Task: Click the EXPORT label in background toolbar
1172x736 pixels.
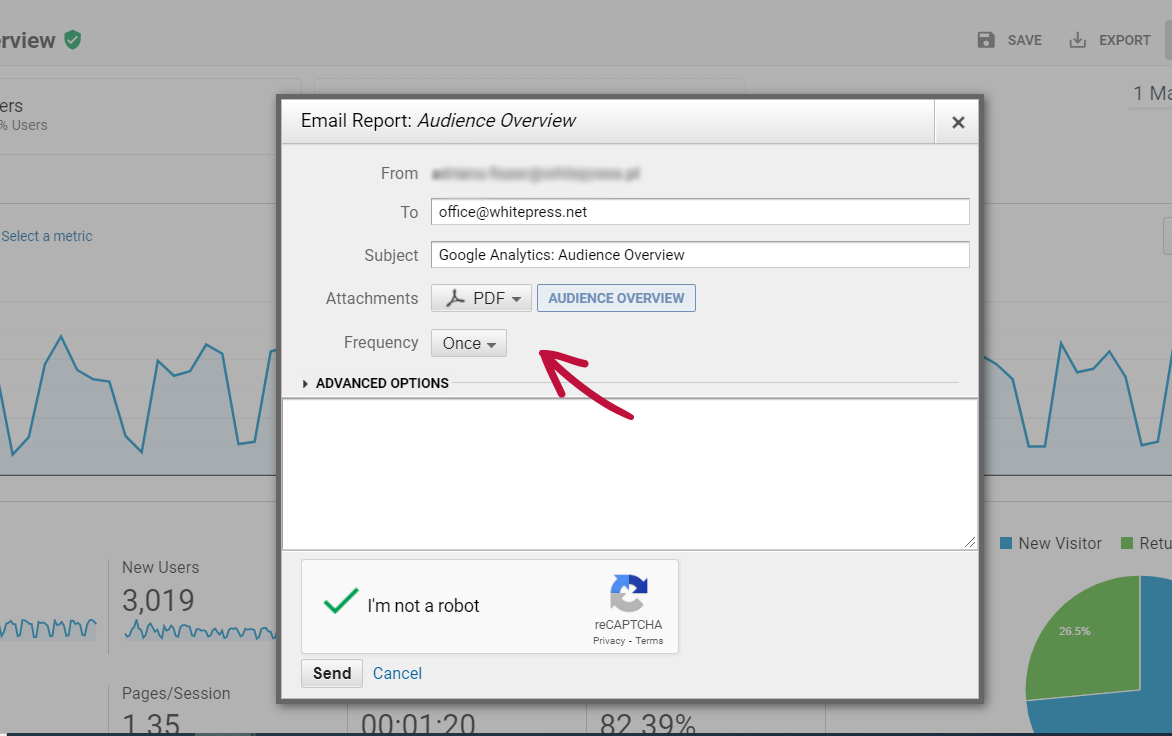Action: coord(1124,40)
